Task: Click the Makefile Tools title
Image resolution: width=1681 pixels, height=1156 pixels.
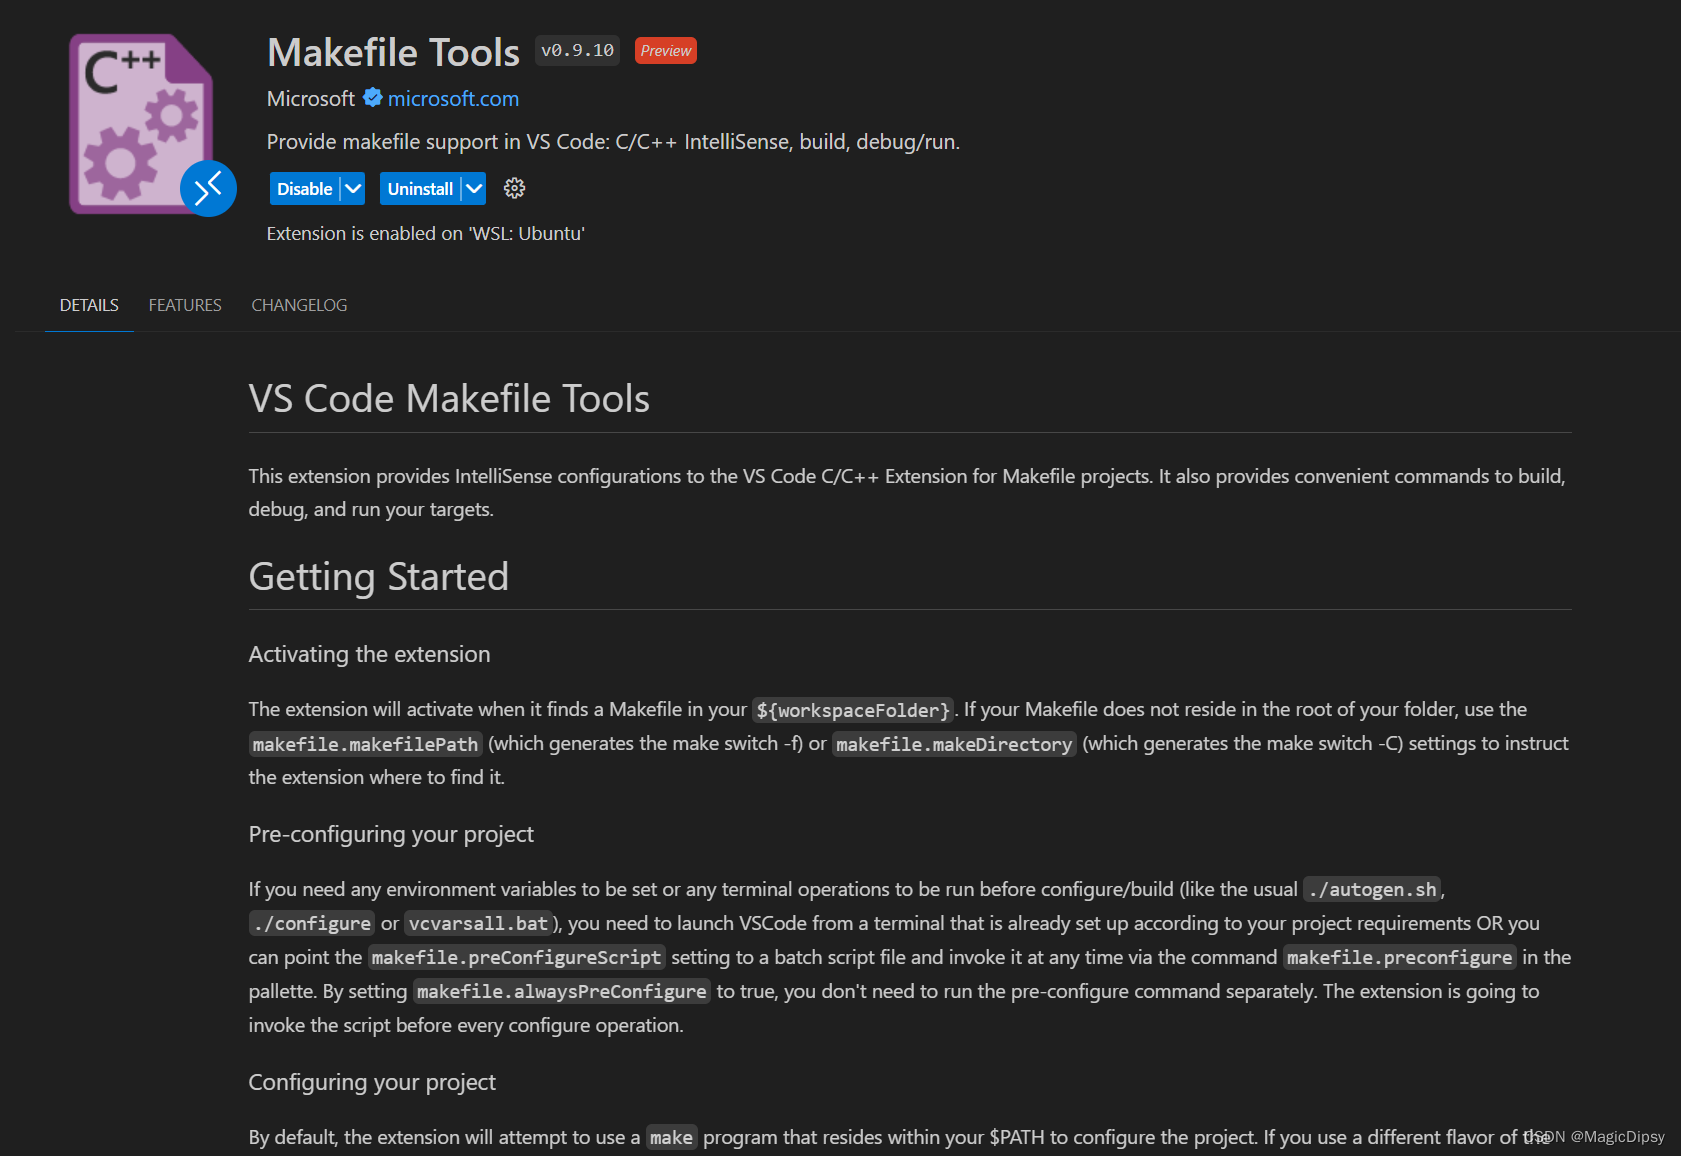Action: pos(393,52)
